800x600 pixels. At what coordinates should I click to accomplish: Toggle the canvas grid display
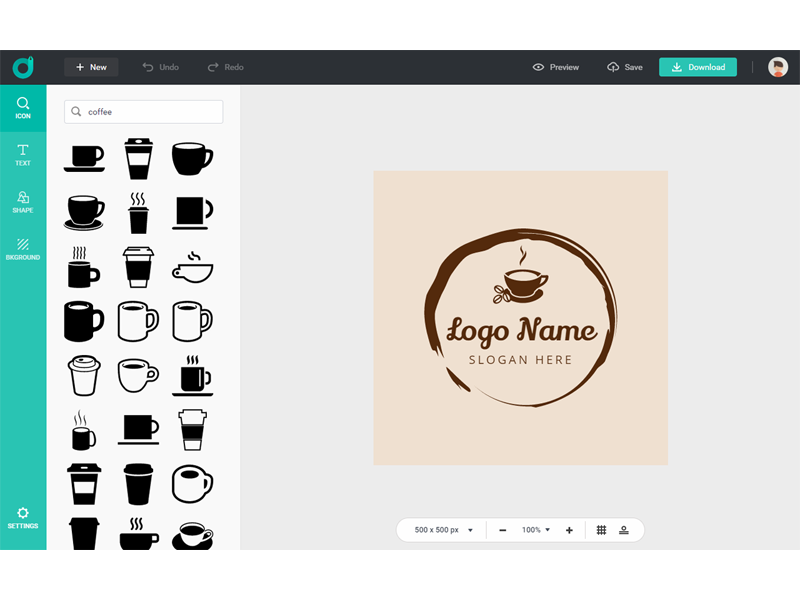pyautogui.click(x=601, y=530)
